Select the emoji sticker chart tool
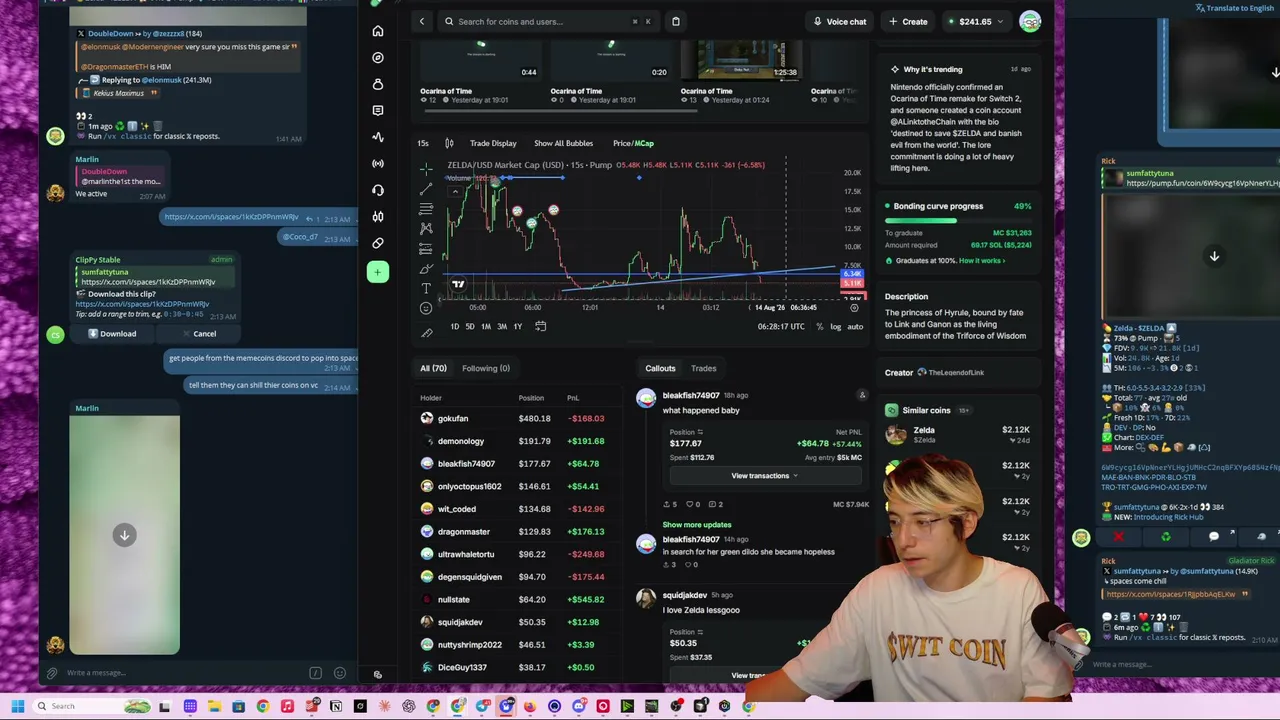 click(426, 308)
